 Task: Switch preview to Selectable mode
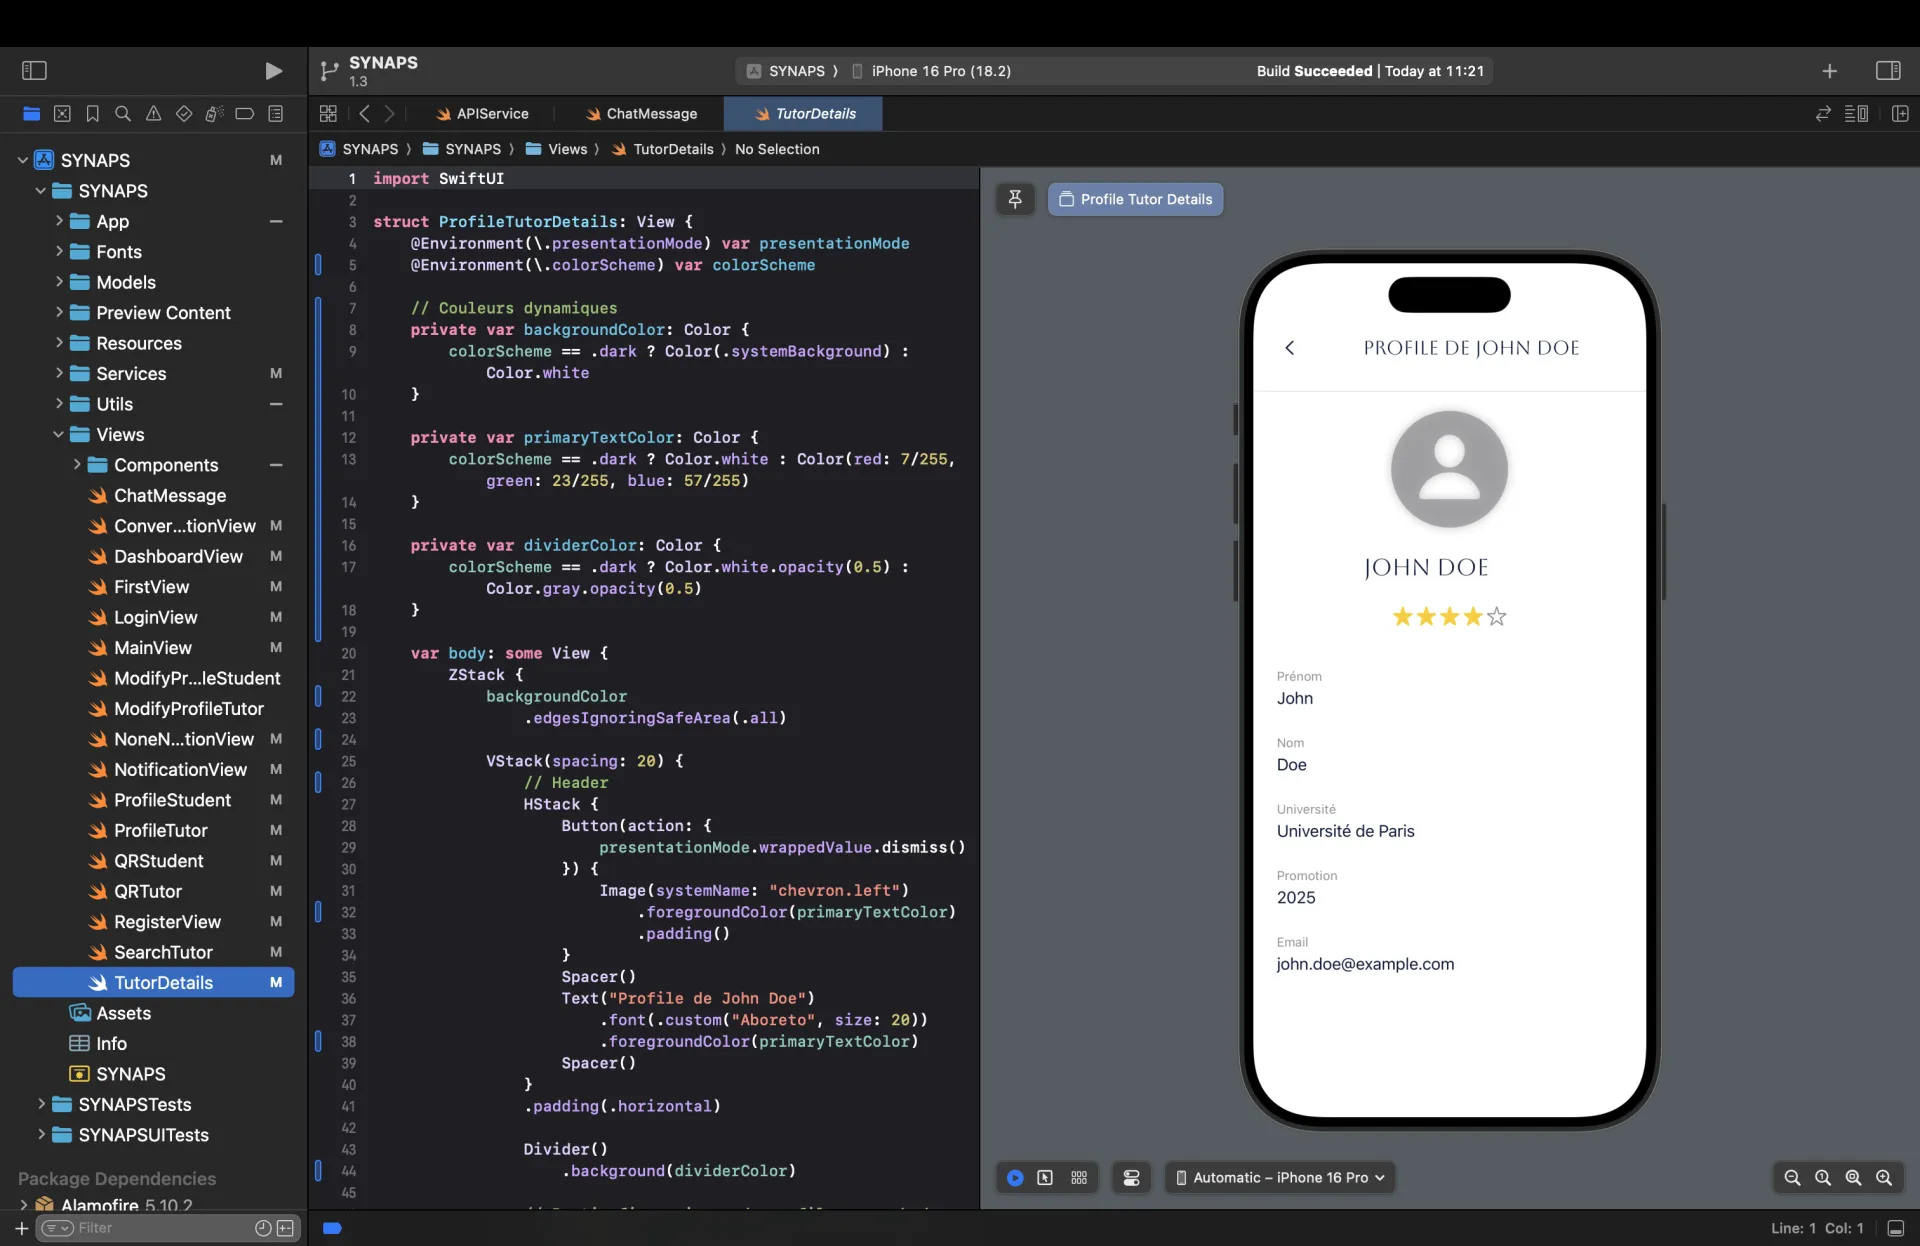click(x=1045, y=1178)
